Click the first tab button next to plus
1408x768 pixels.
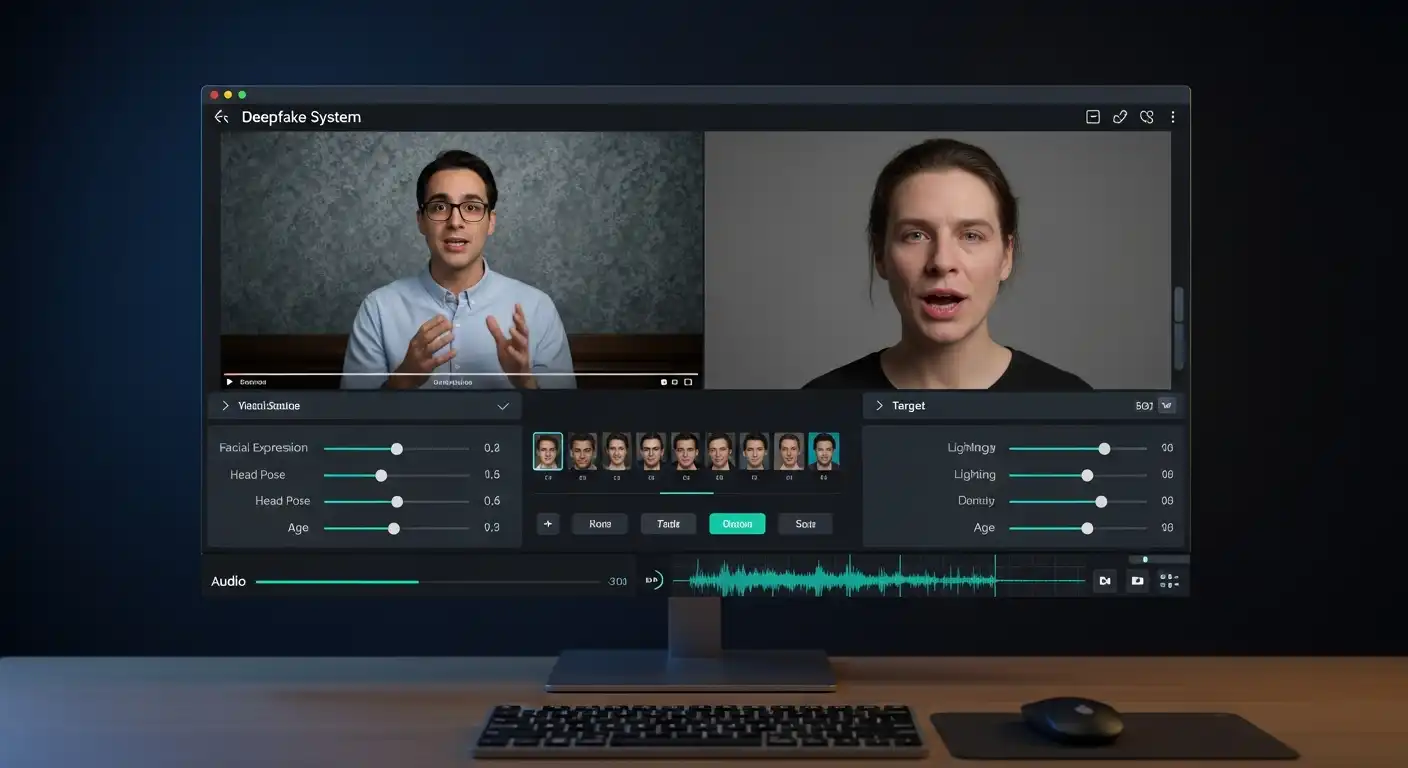tap(600, 524)
